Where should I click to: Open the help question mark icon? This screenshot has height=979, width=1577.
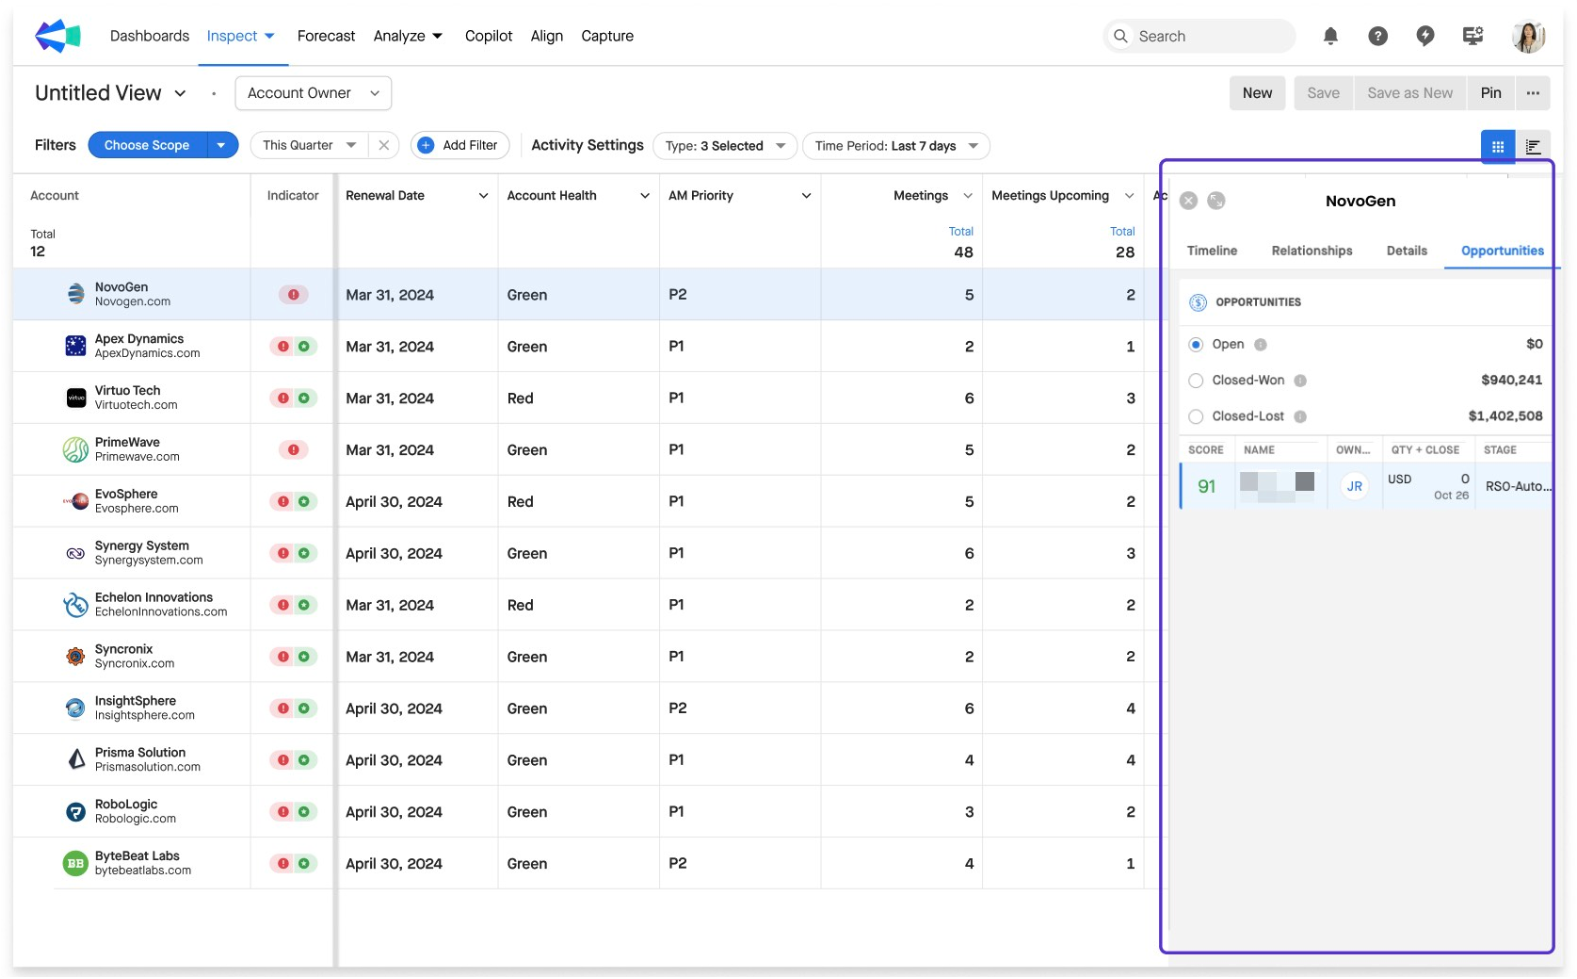tap(1378, 36)
